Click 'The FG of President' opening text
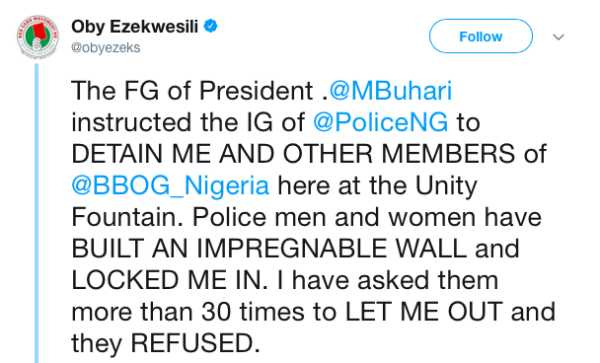 (x=192, y=91)
